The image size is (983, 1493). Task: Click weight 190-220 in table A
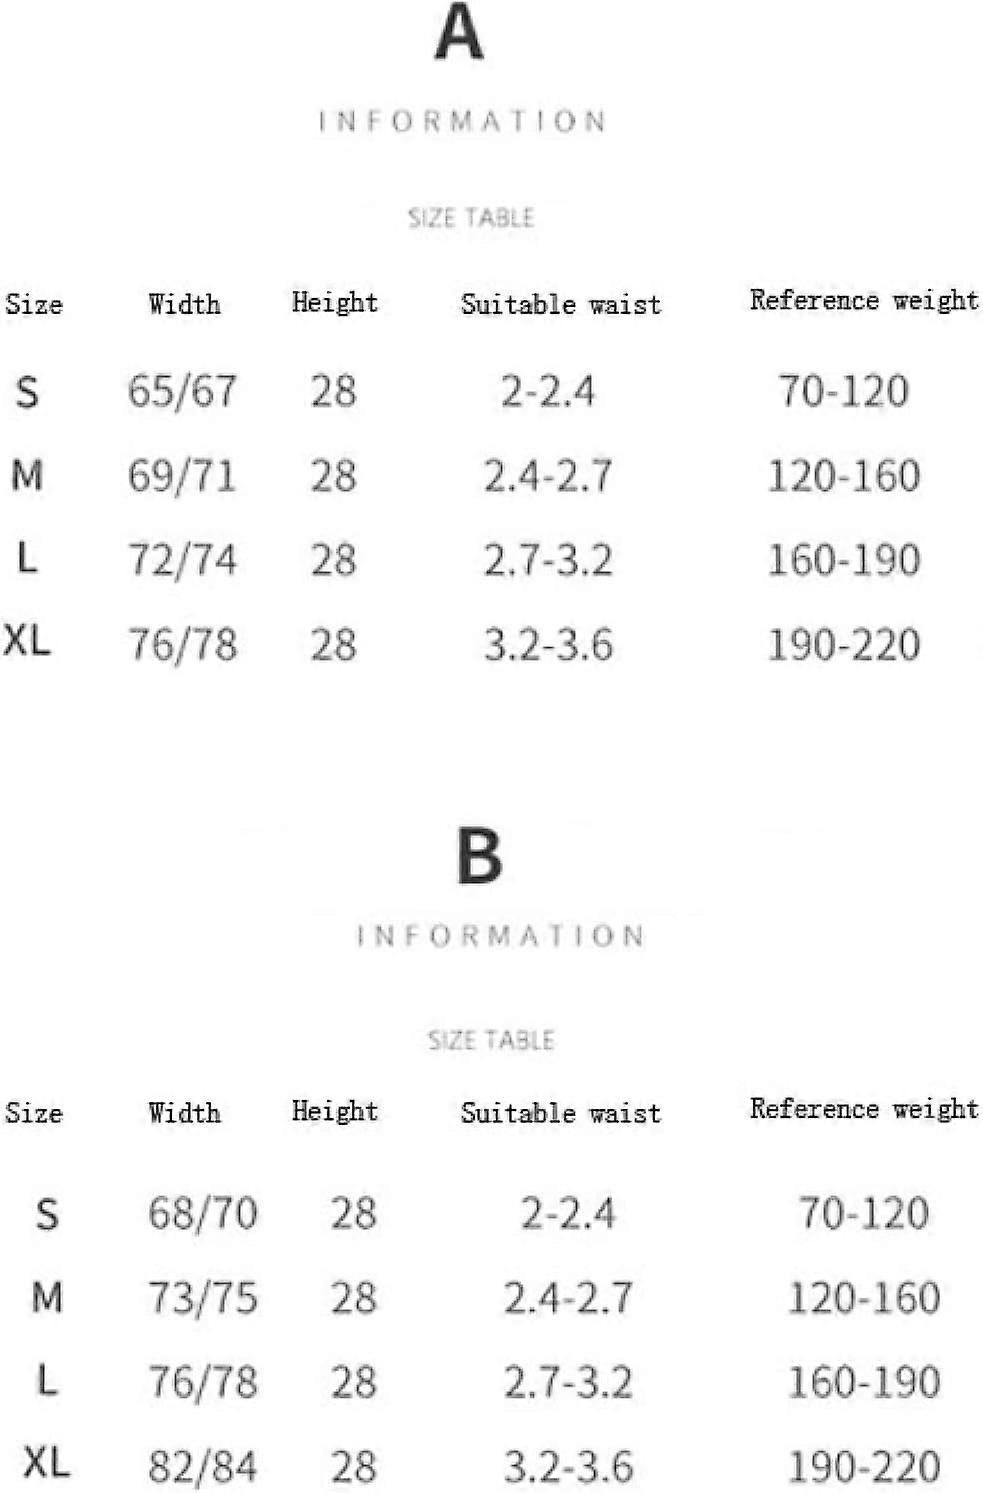[844, 645]
